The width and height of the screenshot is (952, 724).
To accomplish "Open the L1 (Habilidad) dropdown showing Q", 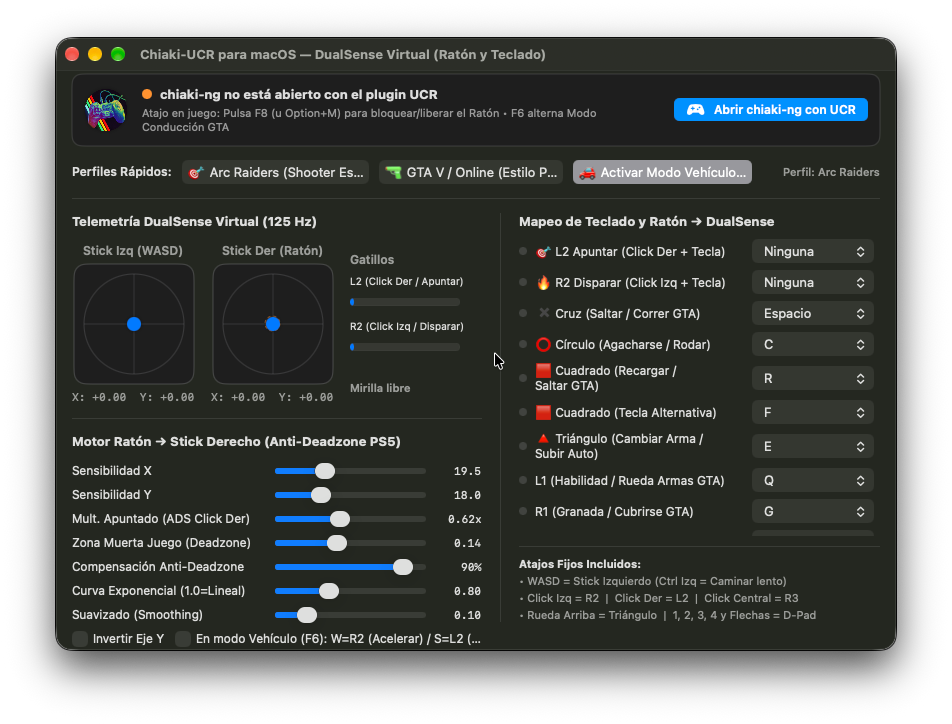I will pos(812,480).
